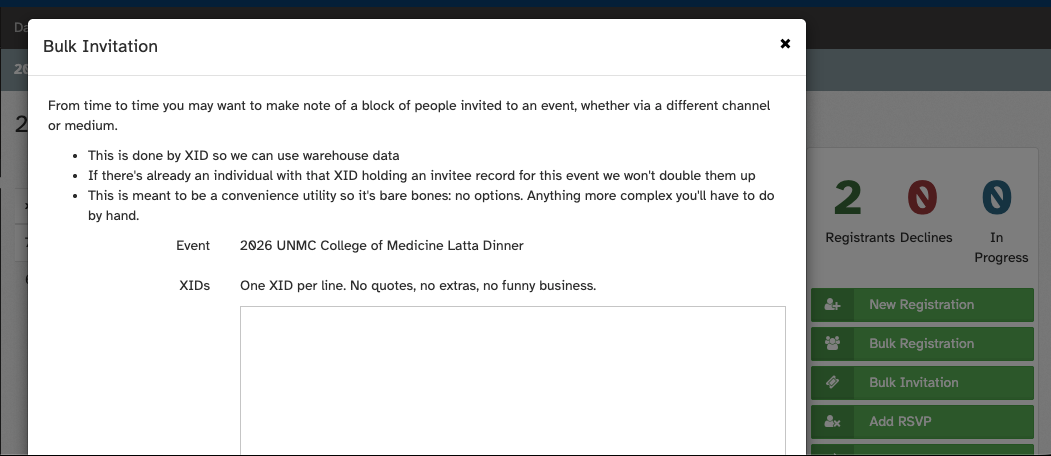Click the green Registrants count of 2

click(x=848, y=198)
